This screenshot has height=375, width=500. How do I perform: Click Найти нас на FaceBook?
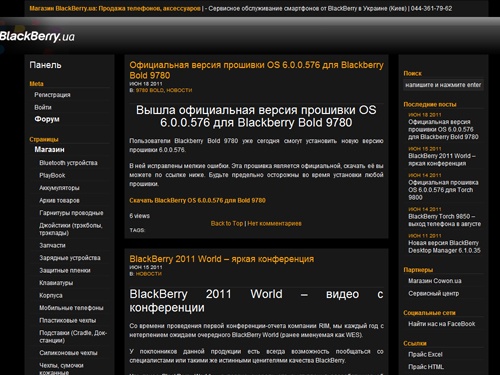442,324
